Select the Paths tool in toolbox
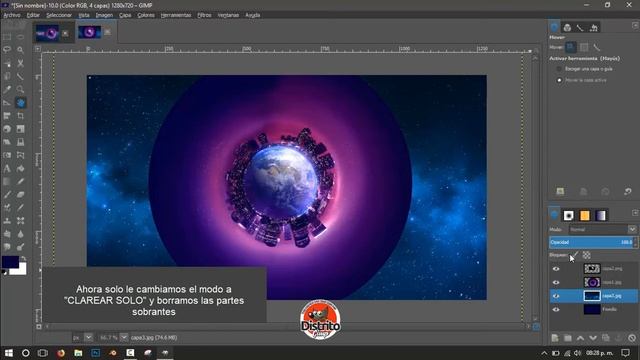 click(20, 76)
